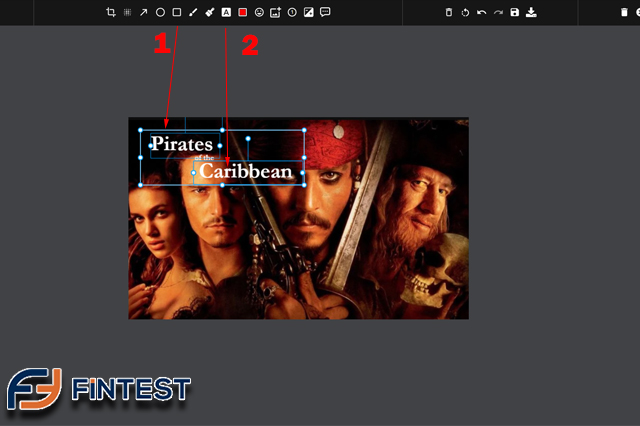This screenshot has width=640, height=426.
Task: Select the Text tool (A icon)
Action: pos(226,12)
